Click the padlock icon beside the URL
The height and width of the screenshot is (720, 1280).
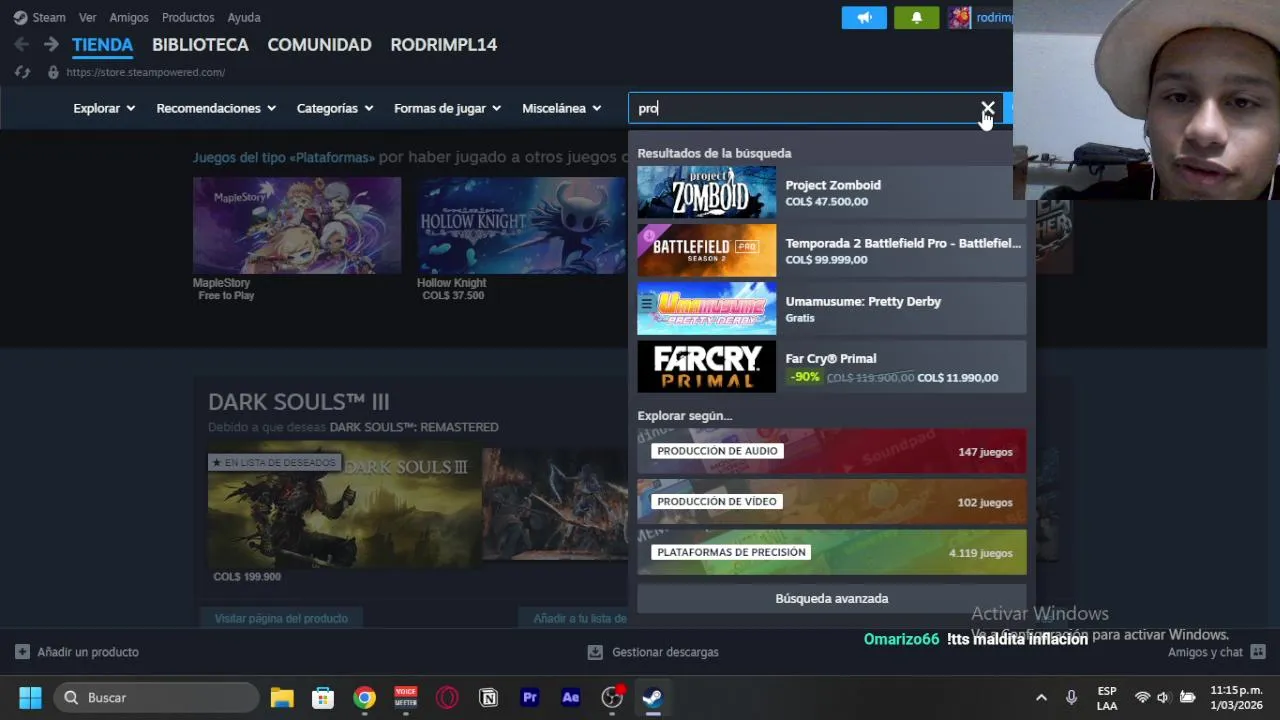(53, 72)
